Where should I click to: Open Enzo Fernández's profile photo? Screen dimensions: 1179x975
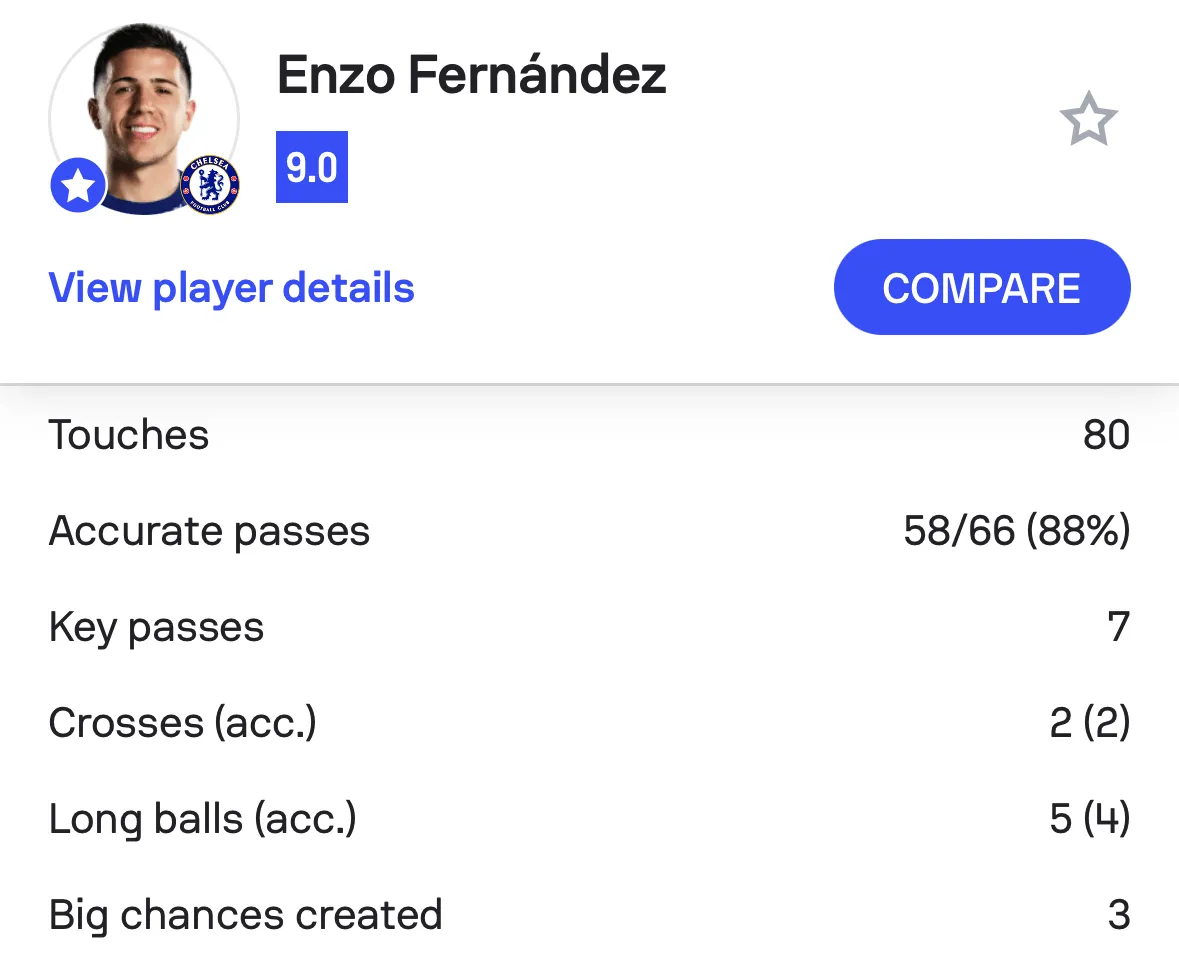144,119
